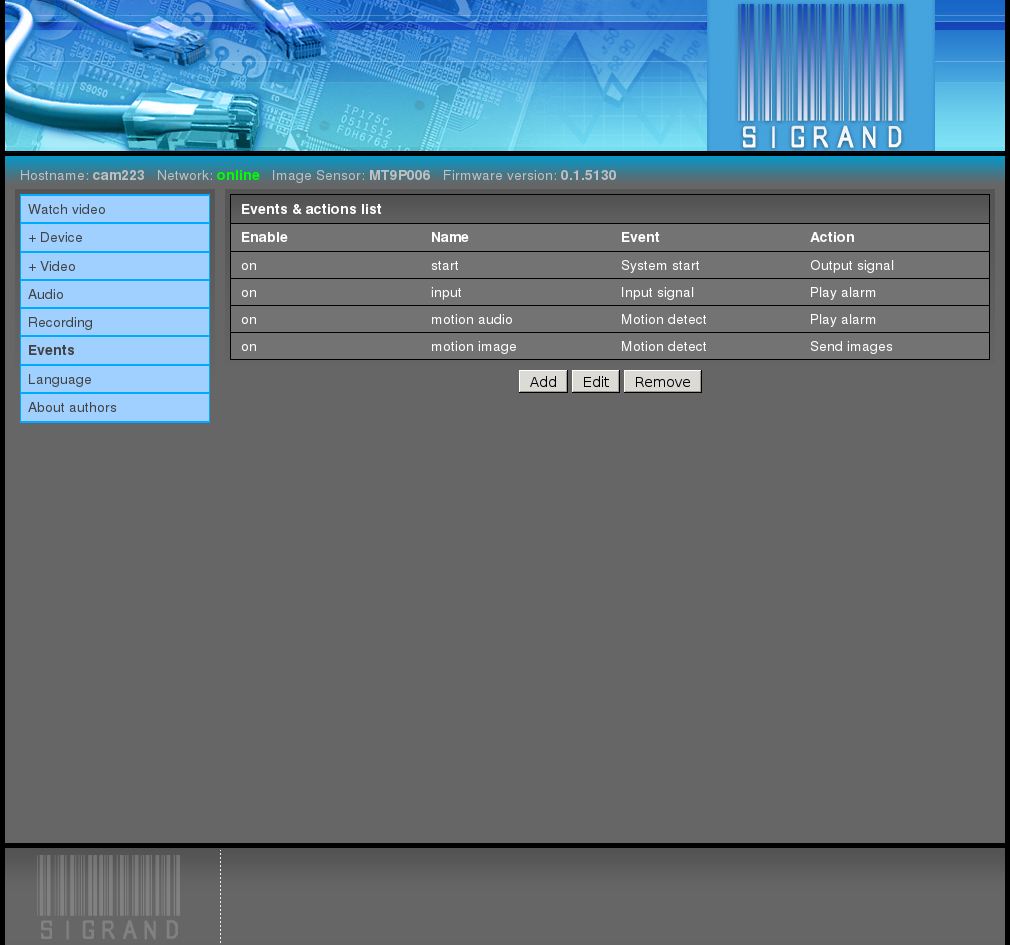1010x945 pixels.
Task: Select the 'motion image' event name
Action: tap(473, 347)
